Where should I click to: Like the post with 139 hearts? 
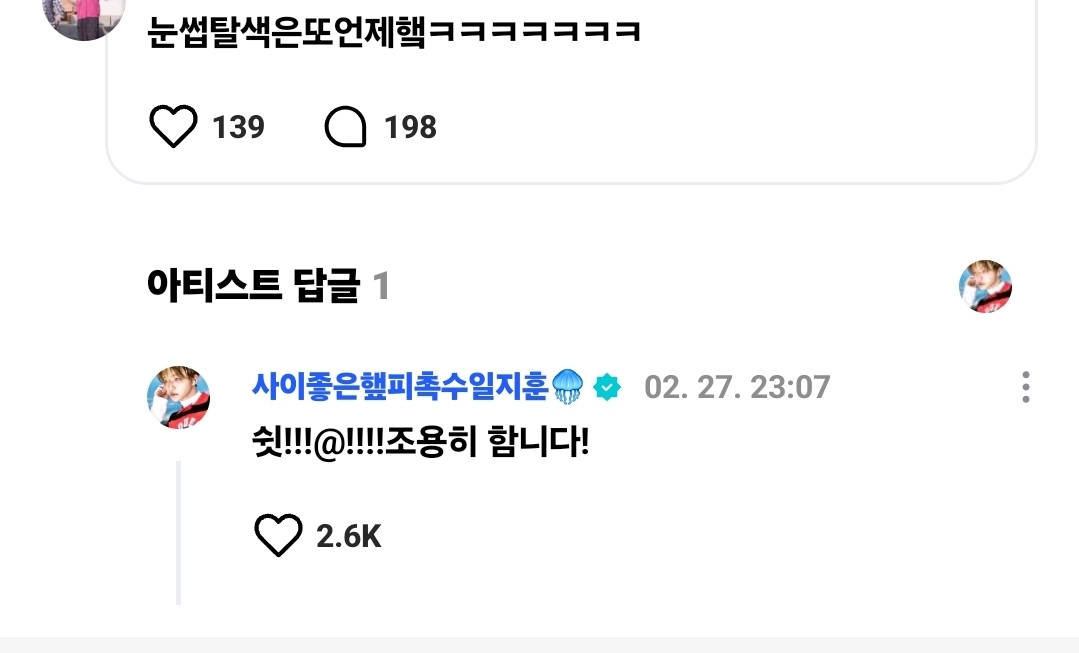[x=173, y=127]
